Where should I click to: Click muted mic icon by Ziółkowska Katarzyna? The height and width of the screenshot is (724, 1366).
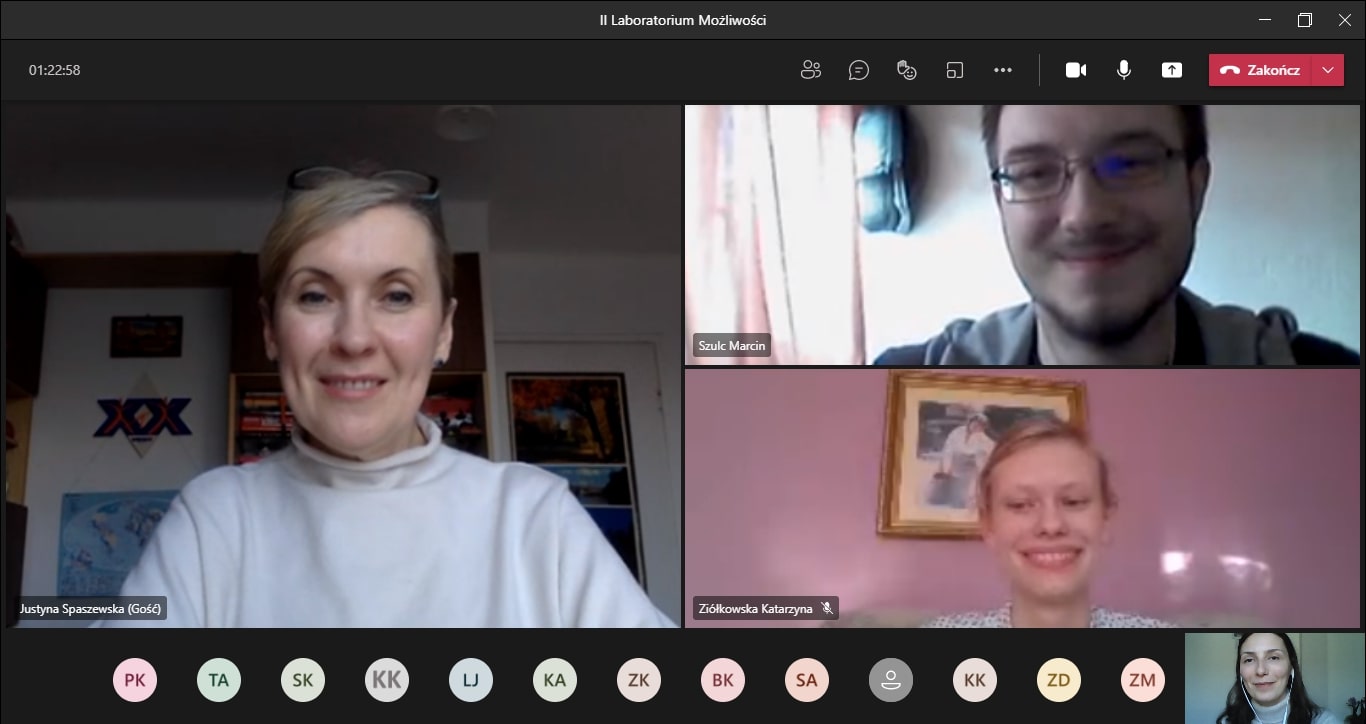click(827, 608)
